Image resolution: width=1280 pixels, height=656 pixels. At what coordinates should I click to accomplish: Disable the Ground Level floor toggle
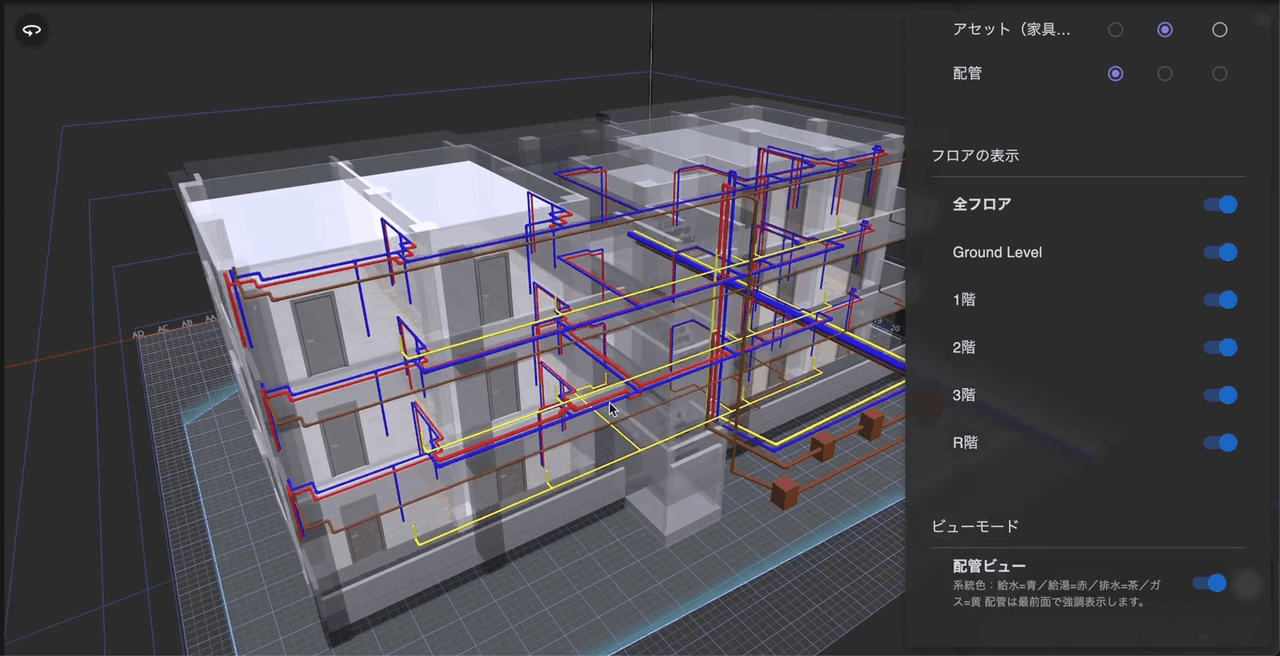click(1220, 252)
